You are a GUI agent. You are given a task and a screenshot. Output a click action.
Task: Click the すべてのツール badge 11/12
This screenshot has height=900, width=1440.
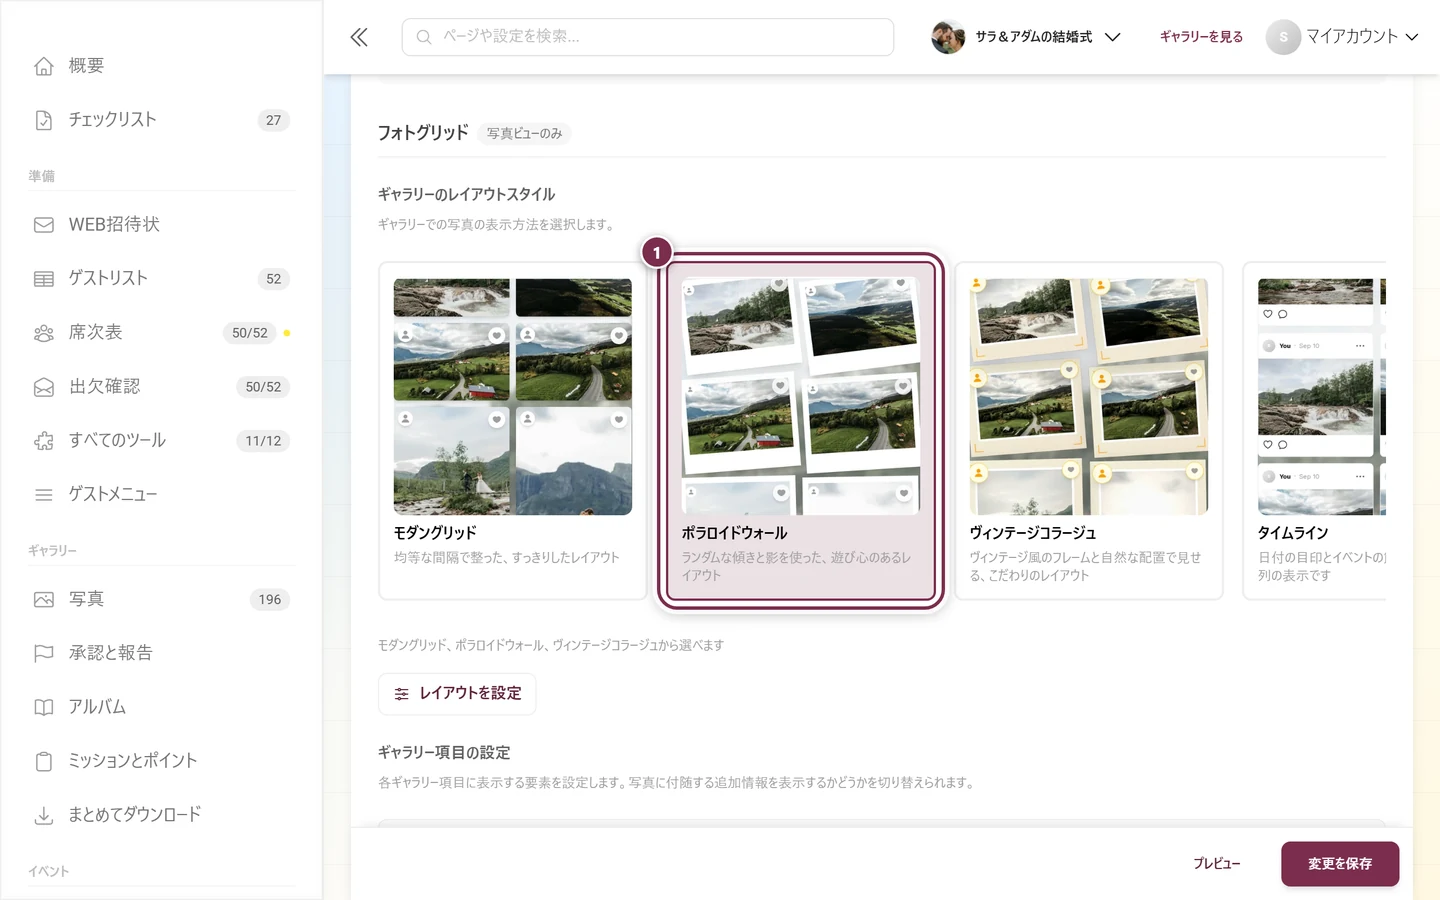click(263, 441)
